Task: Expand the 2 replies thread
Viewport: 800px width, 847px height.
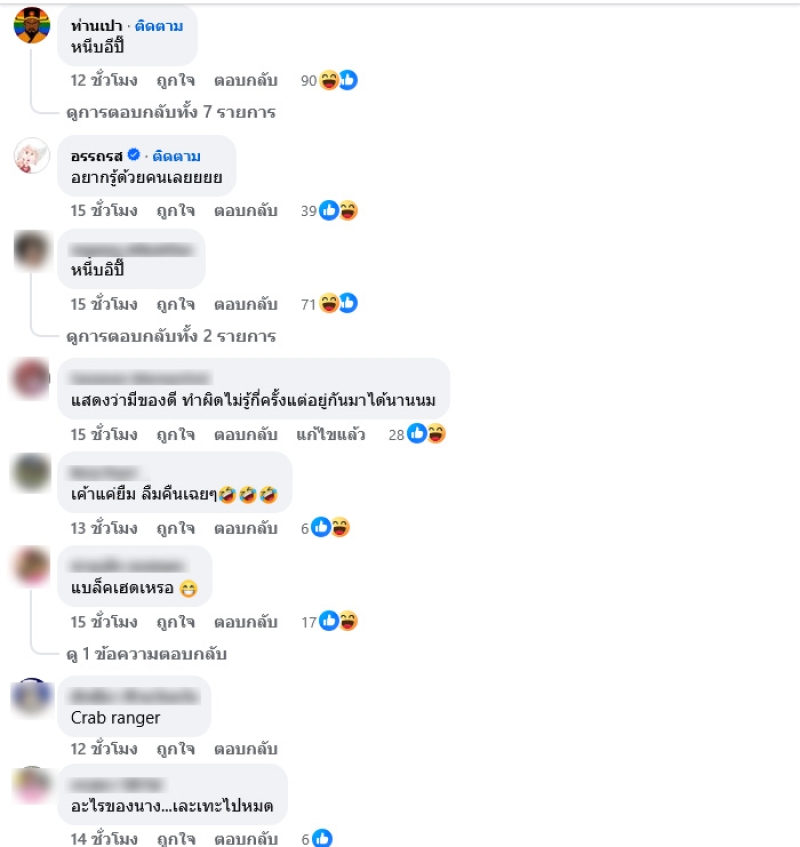Action: [x=171, y=336]
